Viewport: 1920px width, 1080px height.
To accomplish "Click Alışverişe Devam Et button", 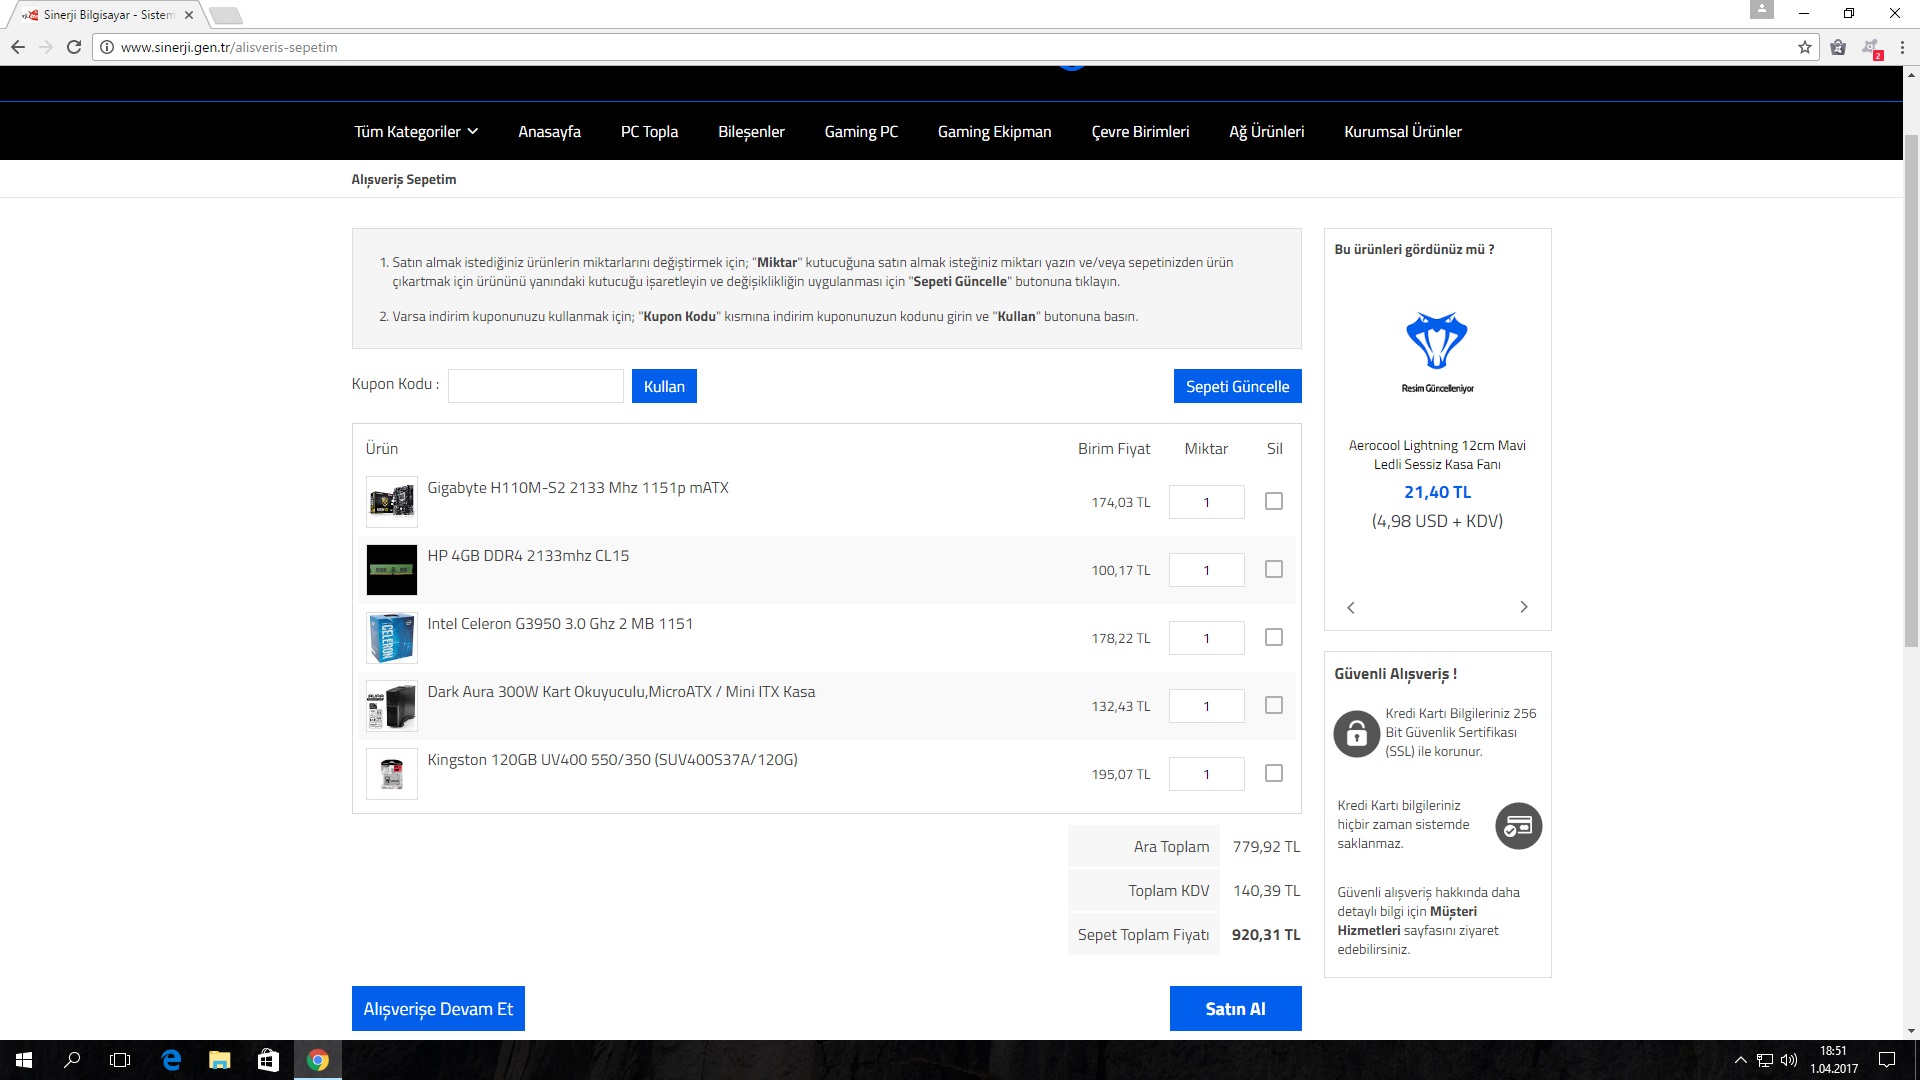I will pyautogui.click(x=438, y=1008).
